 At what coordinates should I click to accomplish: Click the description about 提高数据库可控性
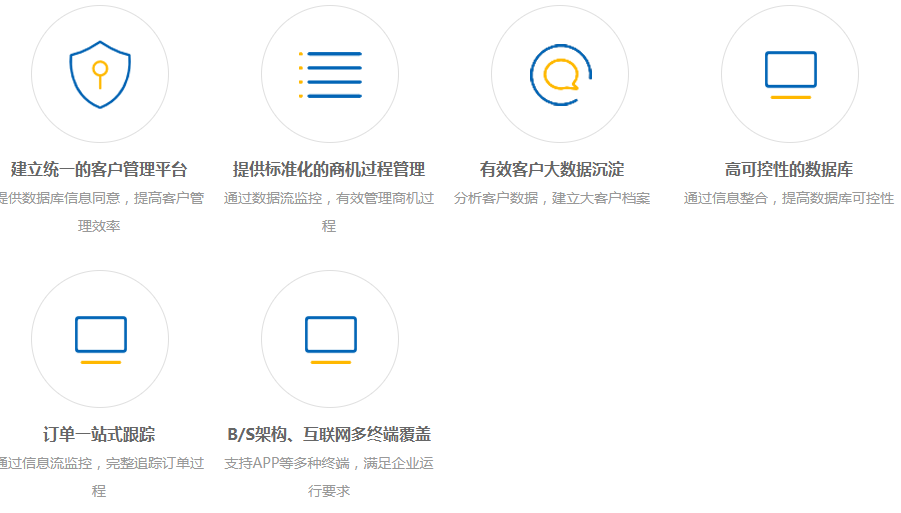pyautogui.click(x=789, y=198)
